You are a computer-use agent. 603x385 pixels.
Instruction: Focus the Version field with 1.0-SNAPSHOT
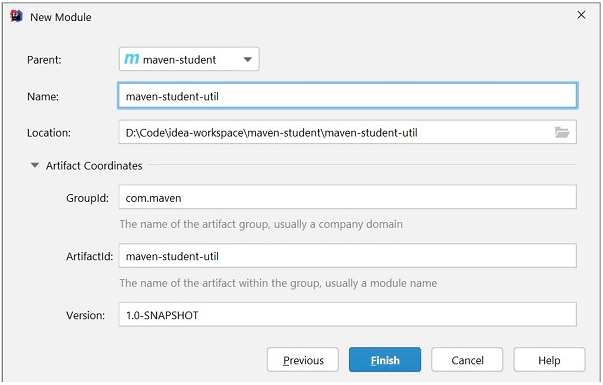click(x=348, y=315)
